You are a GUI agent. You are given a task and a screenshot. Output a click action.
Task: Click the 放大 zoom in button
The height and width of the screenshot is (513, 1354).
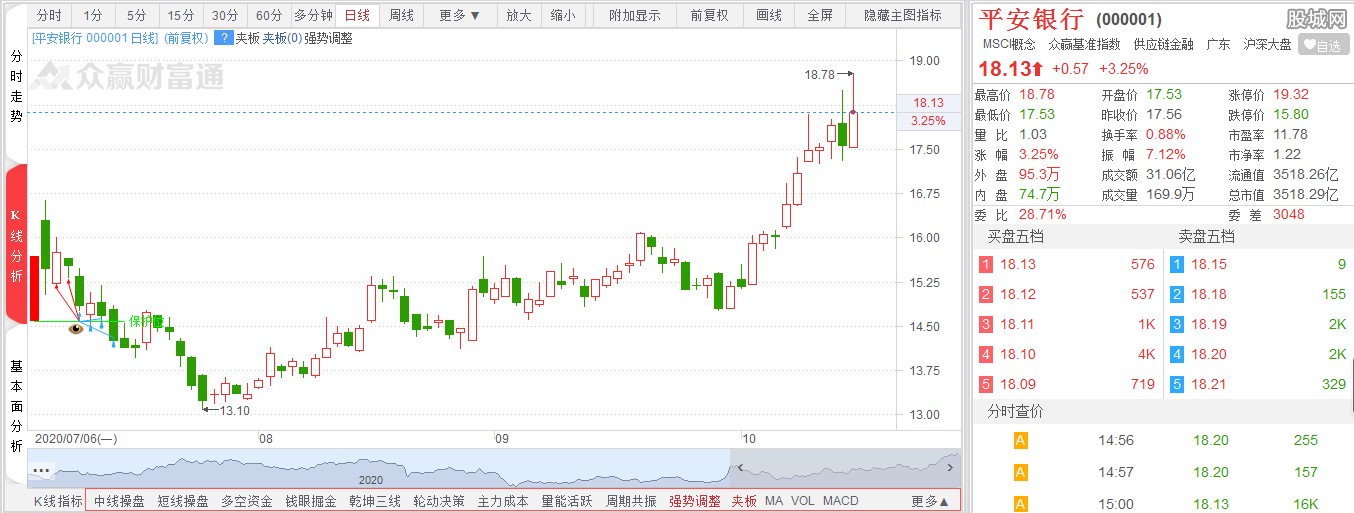click(x=518, y=15)
